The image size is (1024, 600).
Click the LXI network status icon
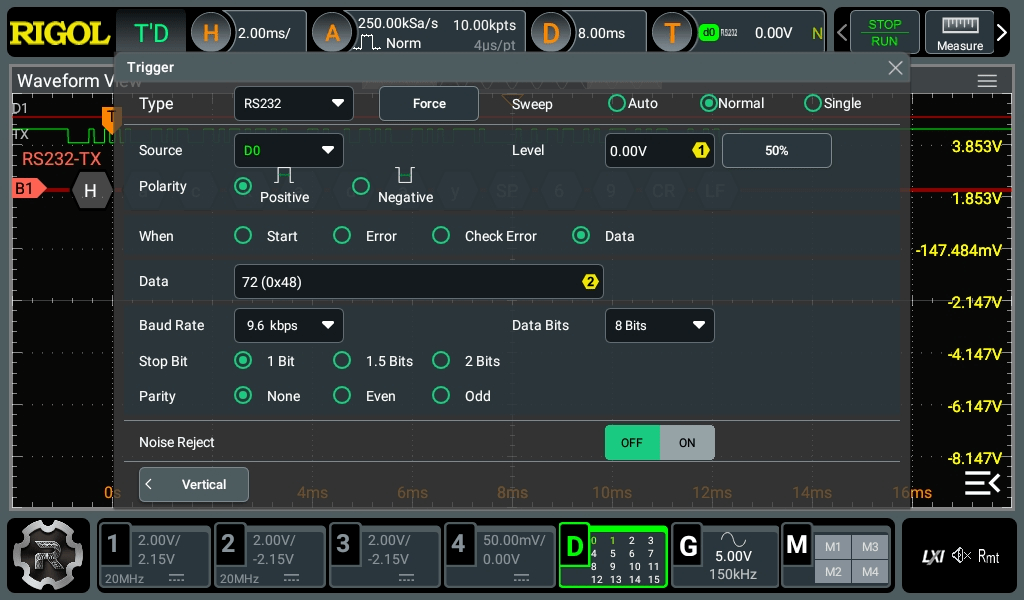click(x=932, y=556)
